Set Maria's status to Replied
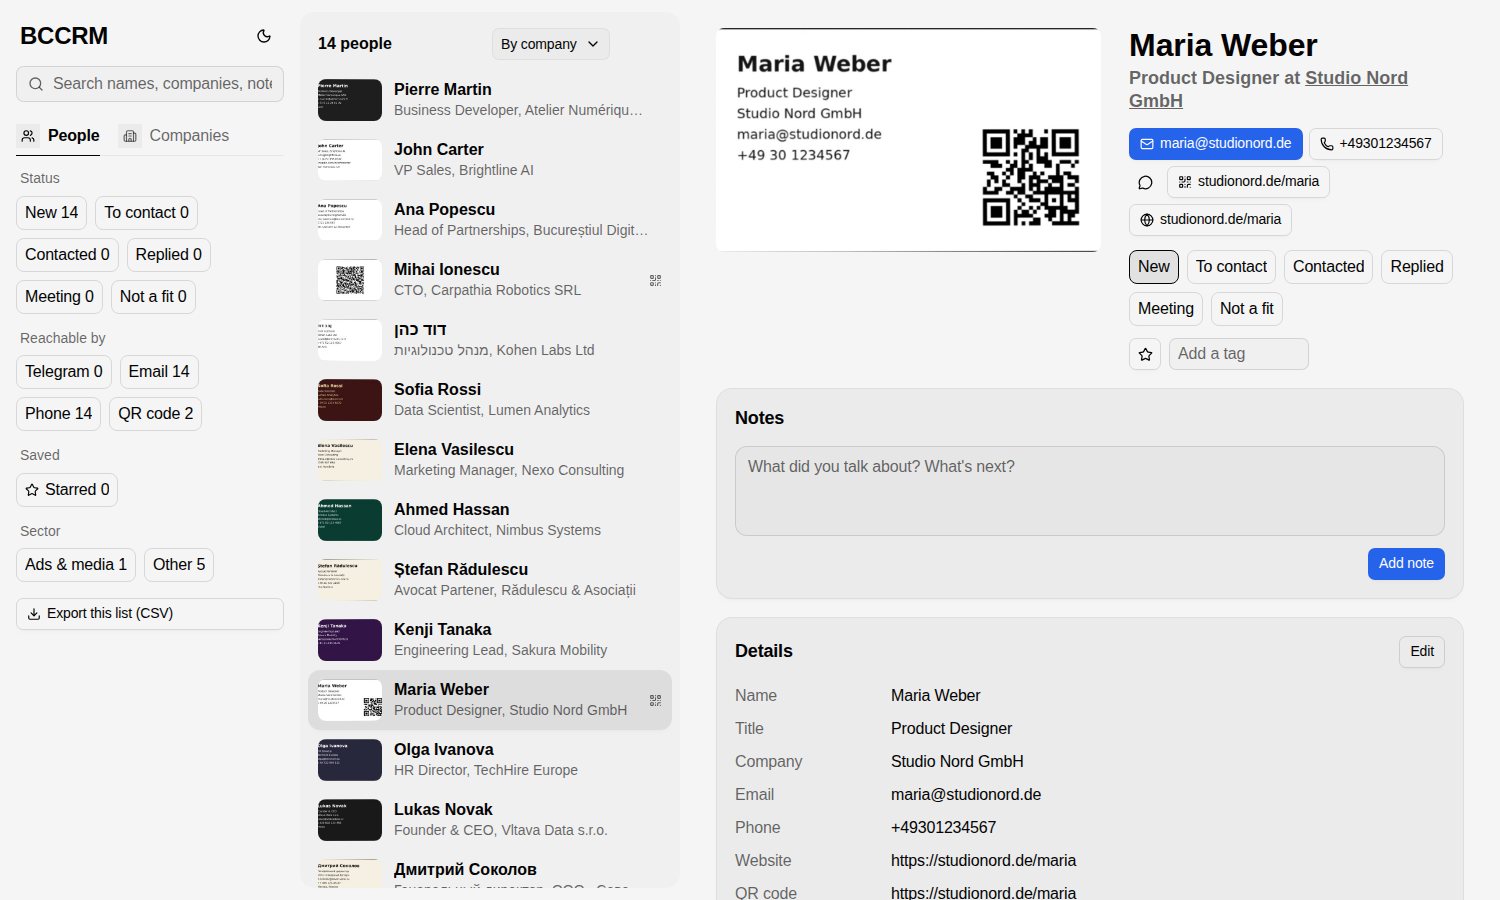This screenshot has width=1500, height=900. pyautogui.click(x=1417, y=267)
